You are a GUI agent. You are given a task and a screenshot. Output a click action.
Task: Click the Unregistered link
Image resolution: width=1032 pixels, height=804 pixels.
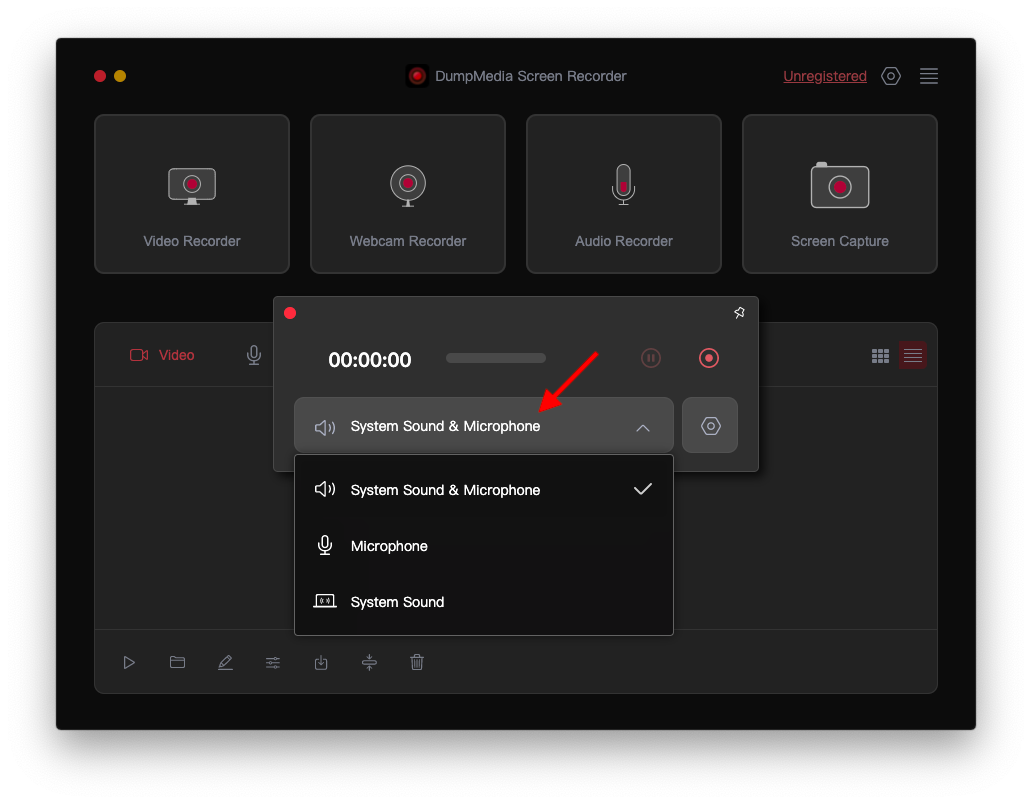(x=825, y=76)
